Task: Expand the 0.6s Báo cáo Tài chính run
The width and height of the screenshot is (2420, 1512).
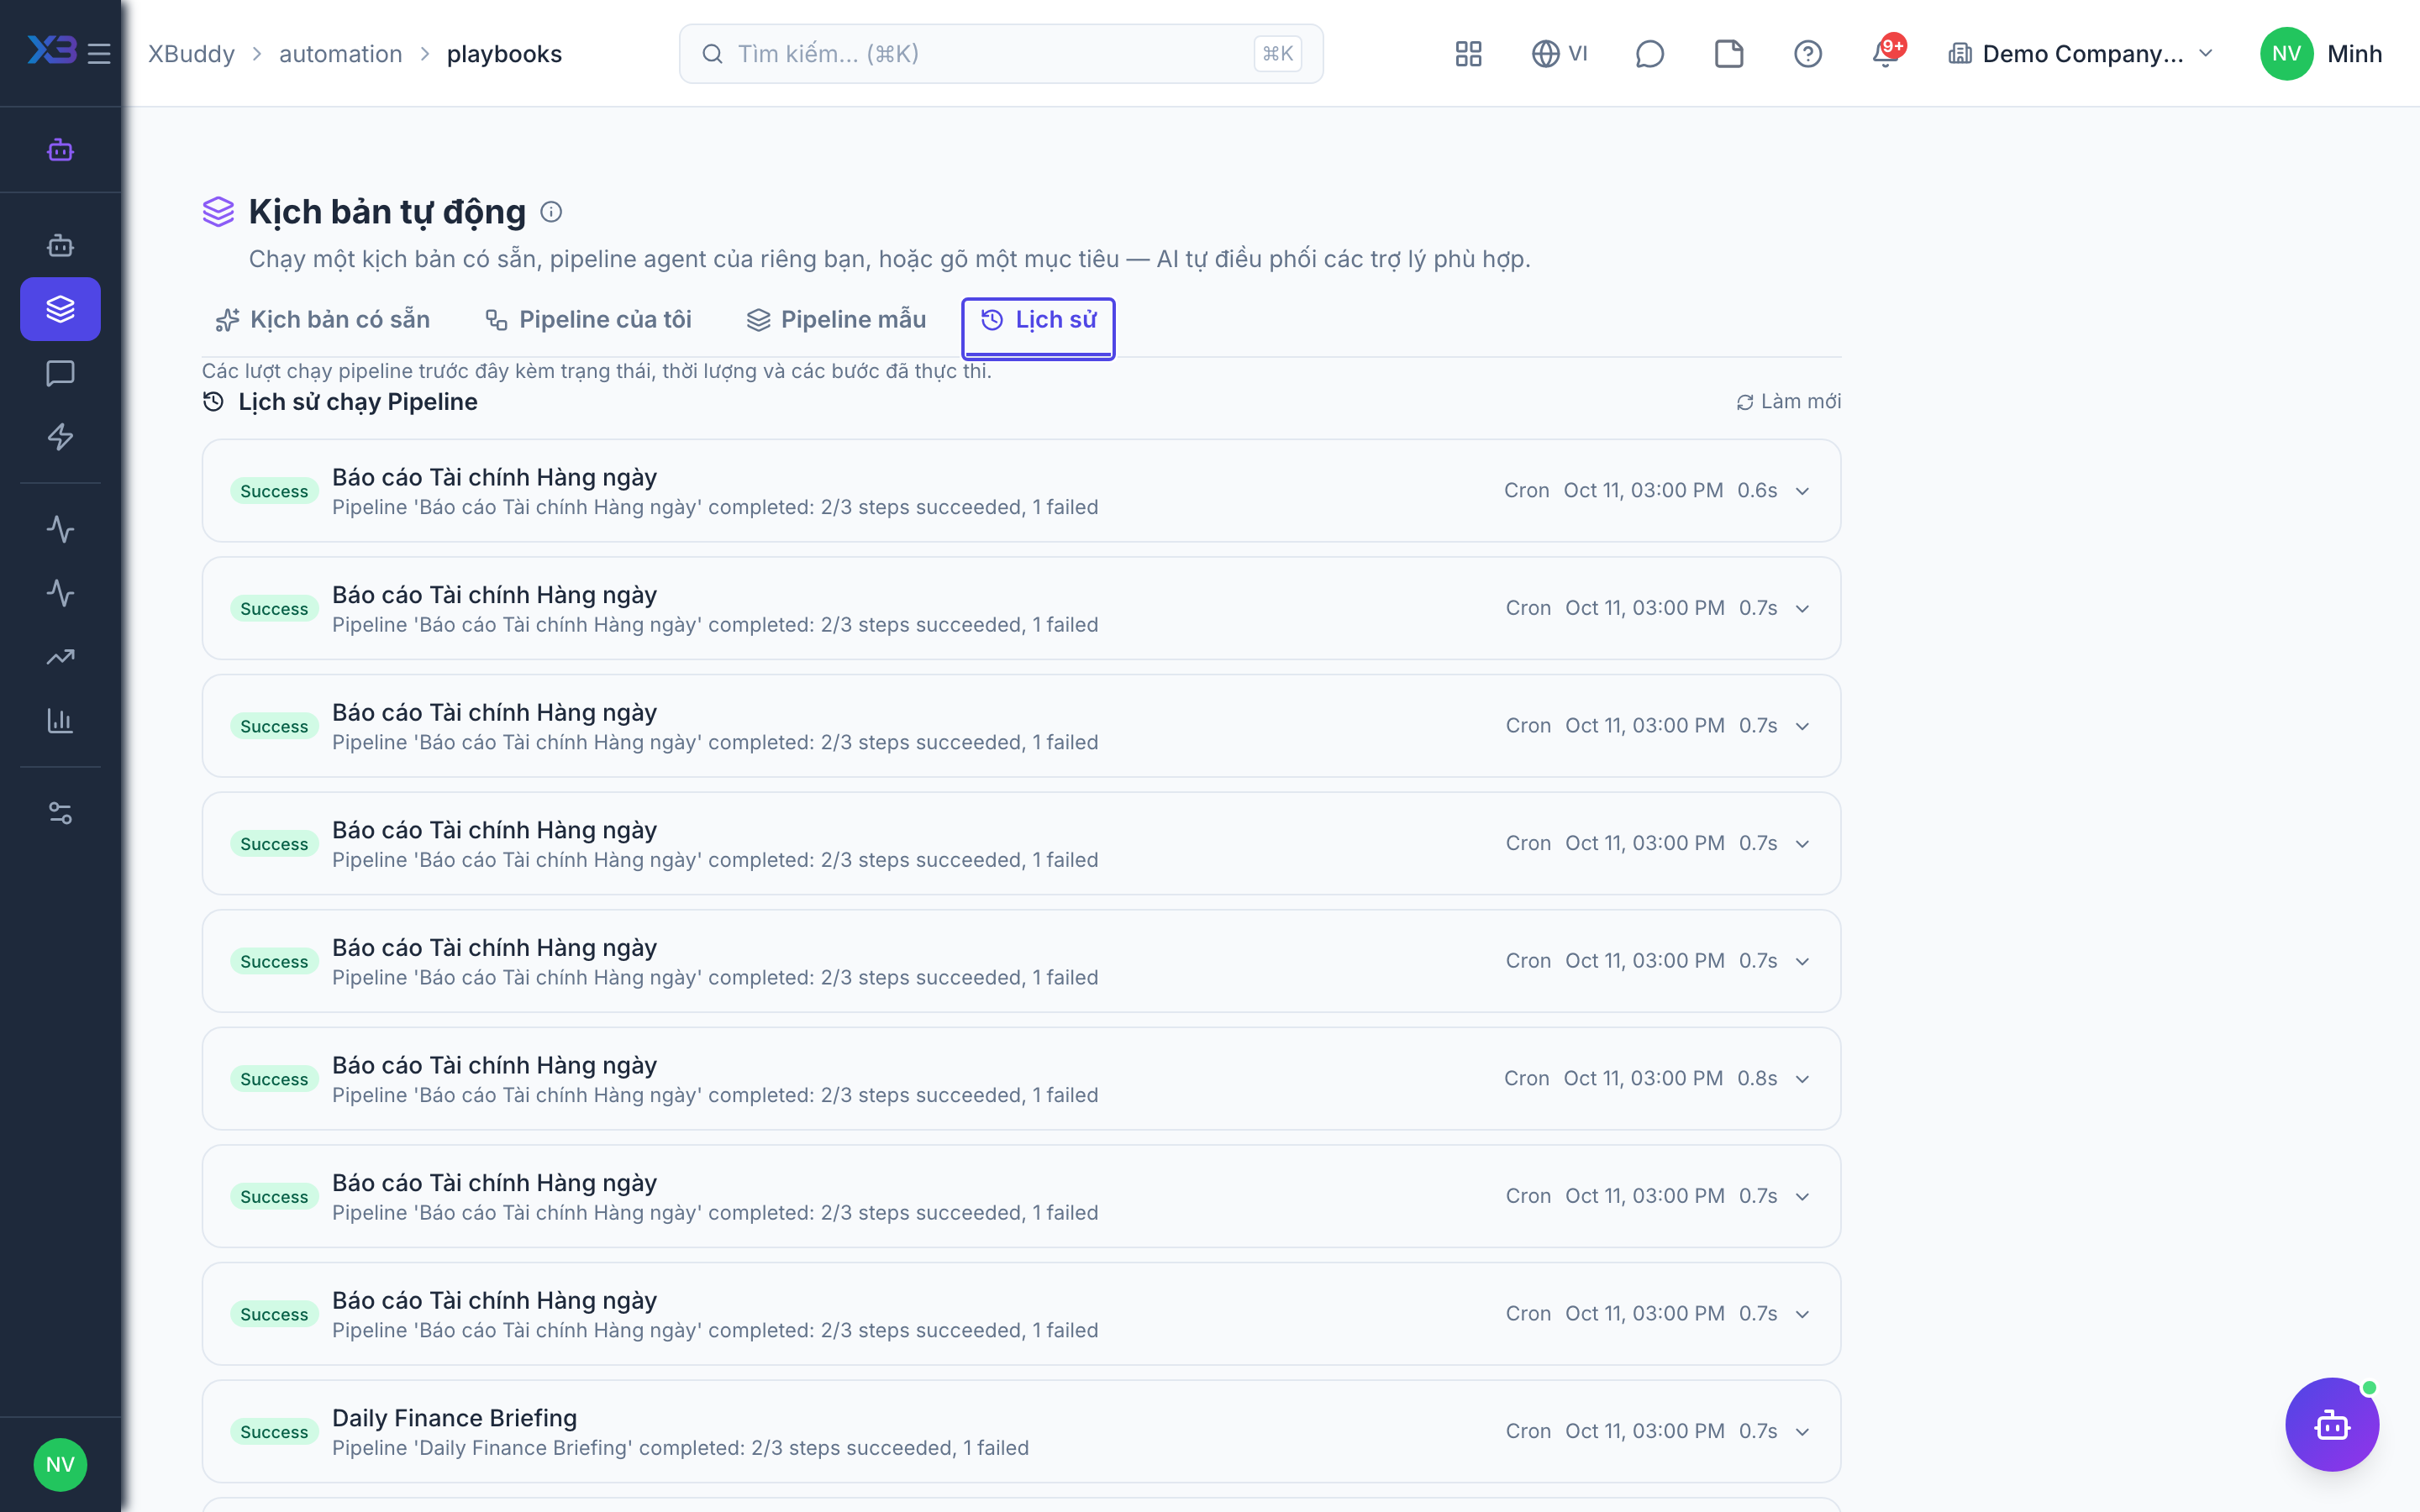Action: coord(1021,491)
